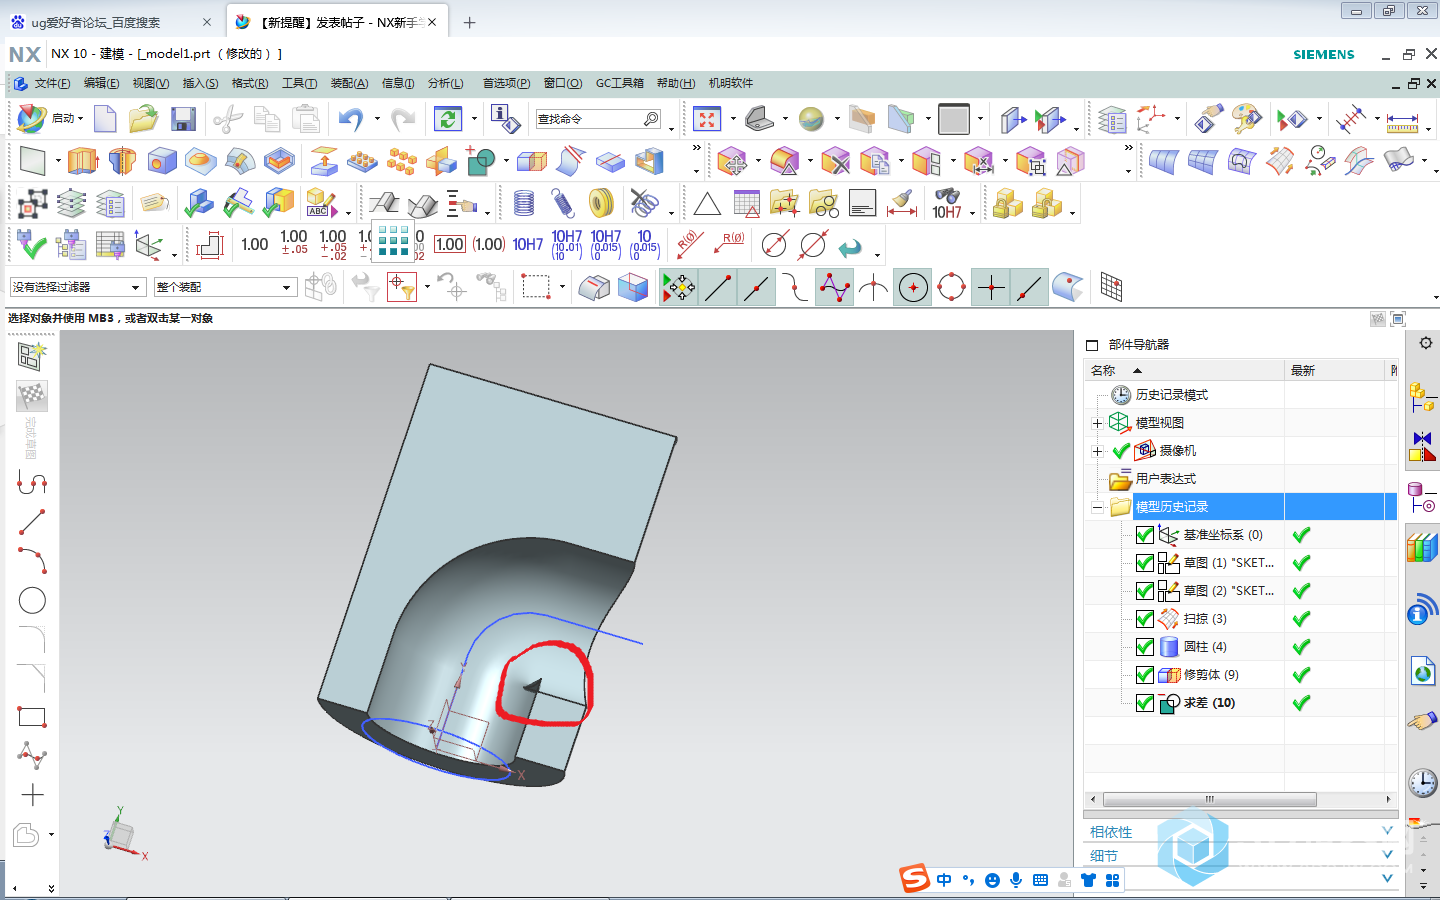This screenshot has height=900, width=1440.
Task: Open the 编辑(E) menu
Action: coord(101,83)
